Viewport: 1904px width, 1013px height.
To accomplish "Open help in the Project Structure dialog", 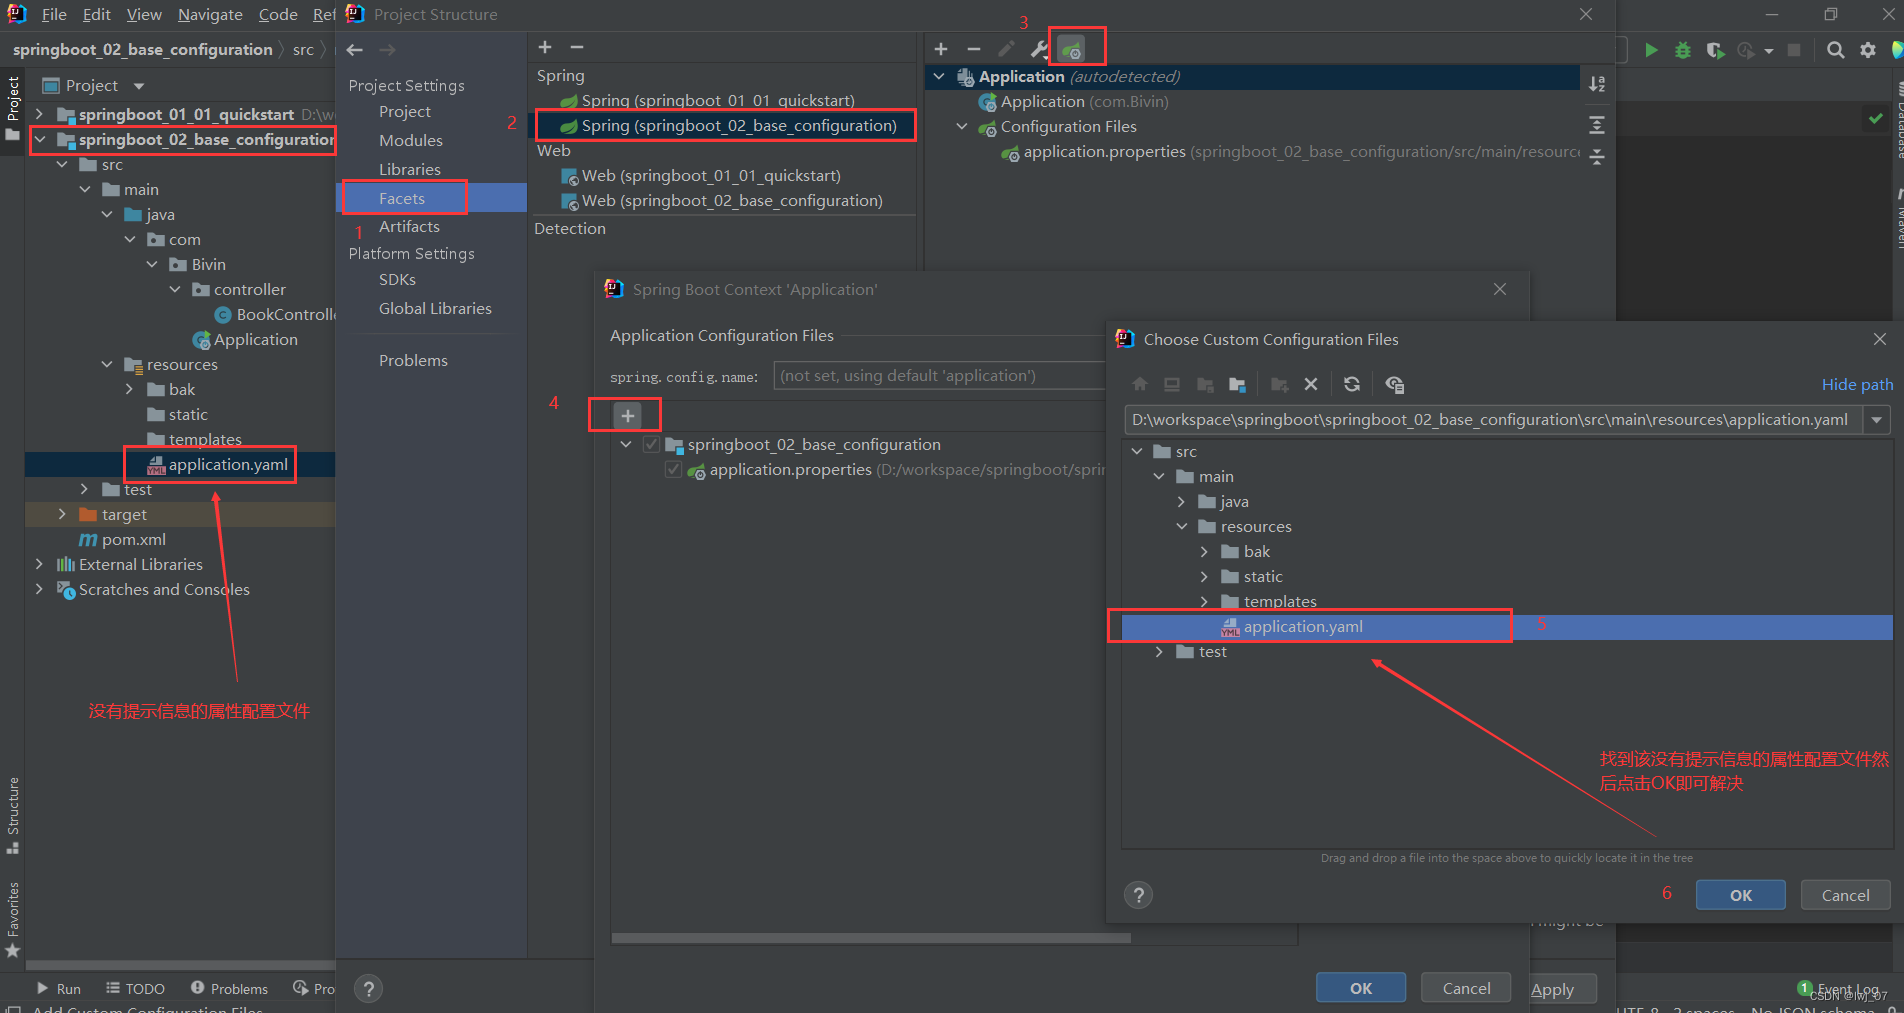I will [369, 989].
